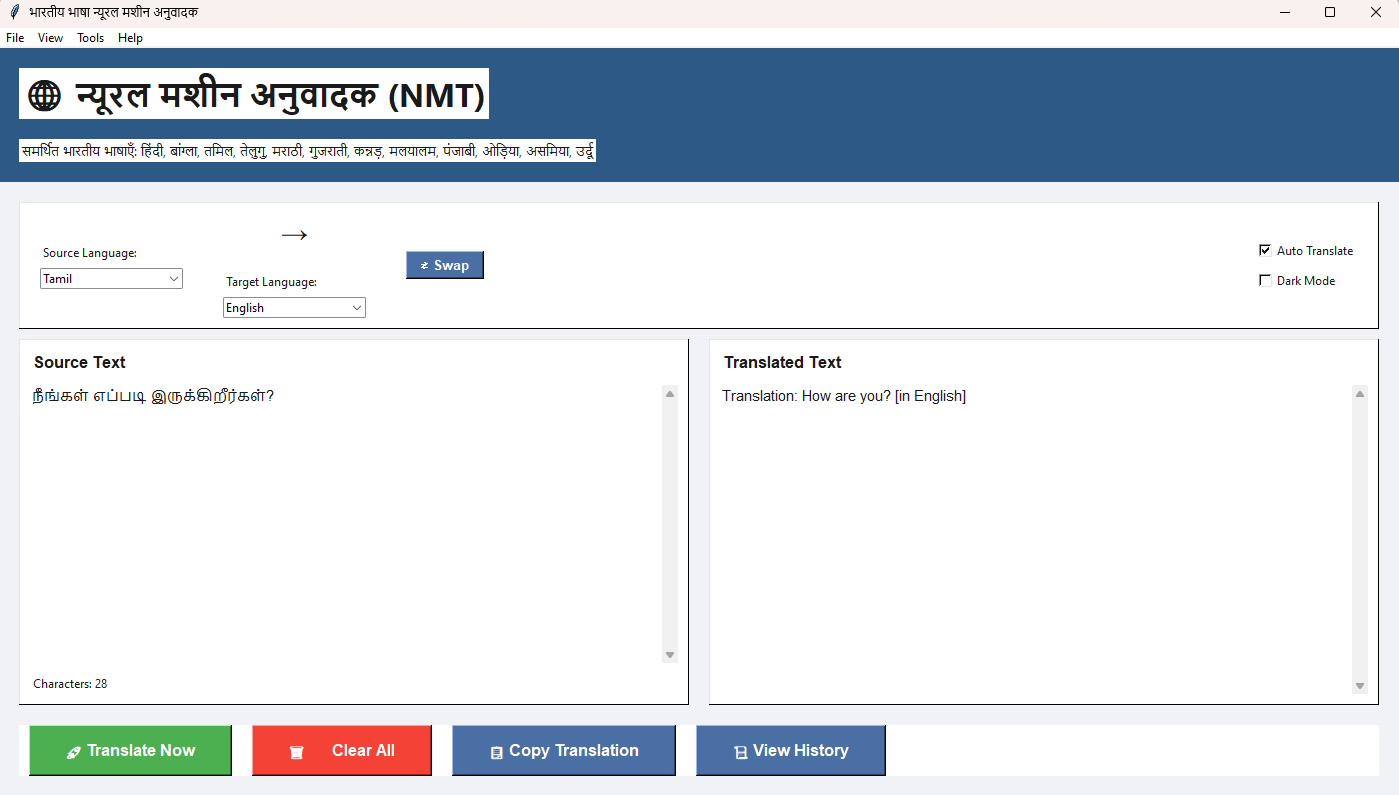This screenshot has width=1399, height=795.
Task: Open the Help menu
Action: [x=130, y=38]
